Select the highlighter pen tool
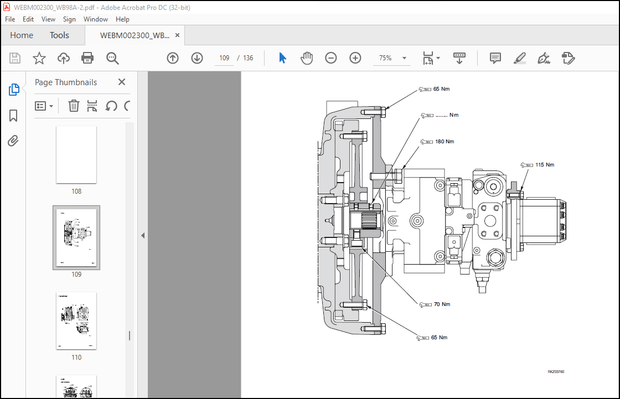 (520, 58)
